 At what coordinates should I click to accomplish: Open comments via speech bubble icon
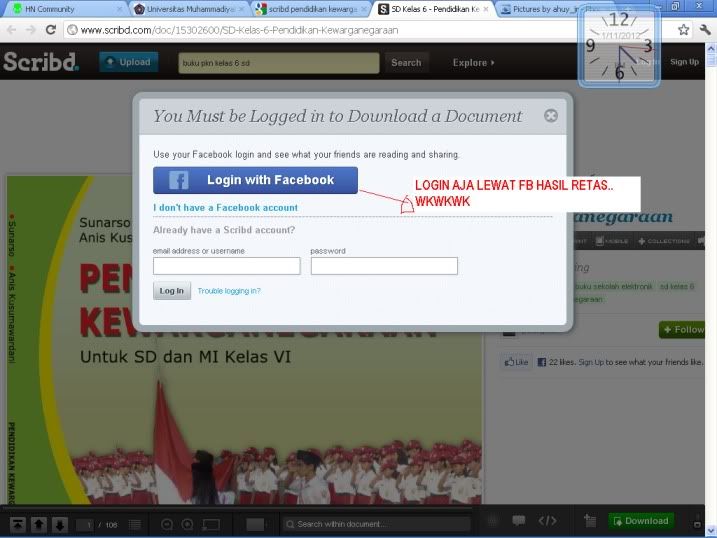pos(519,520)
